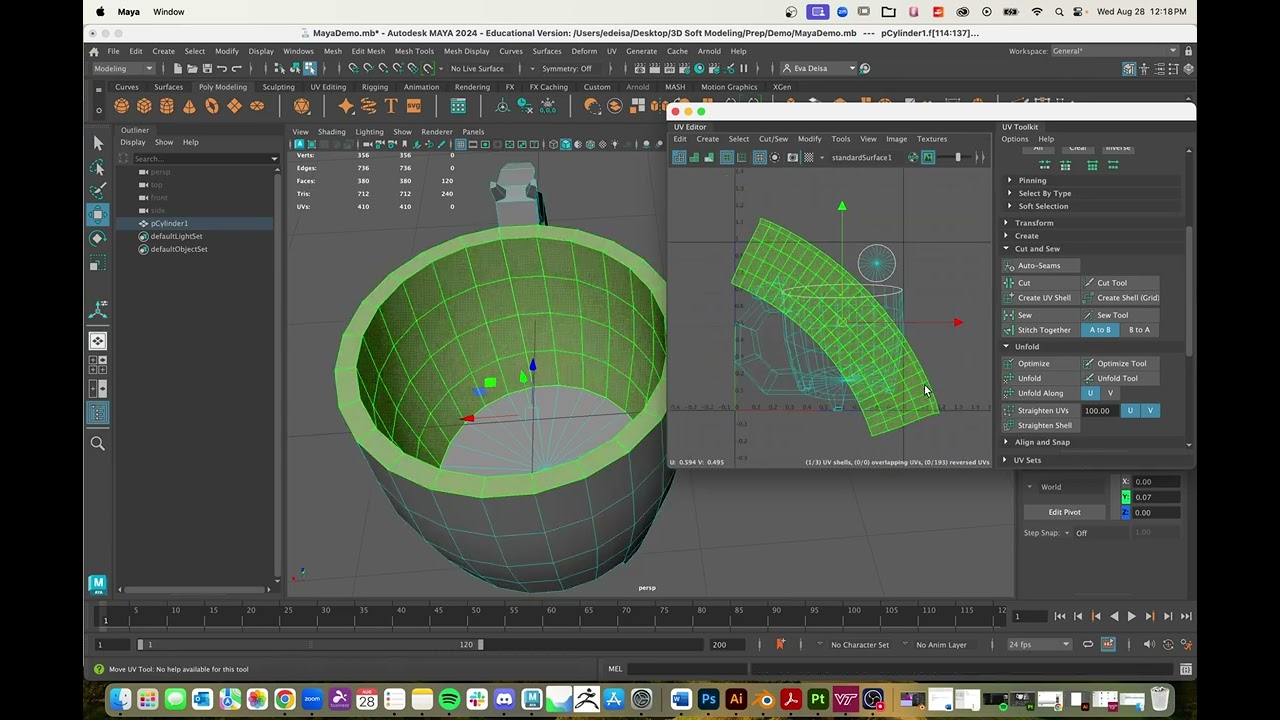Screen dimensions: 1280x720
Task: Switch to the Sculpting shelf tab
Action: click(x=279, y=87)
